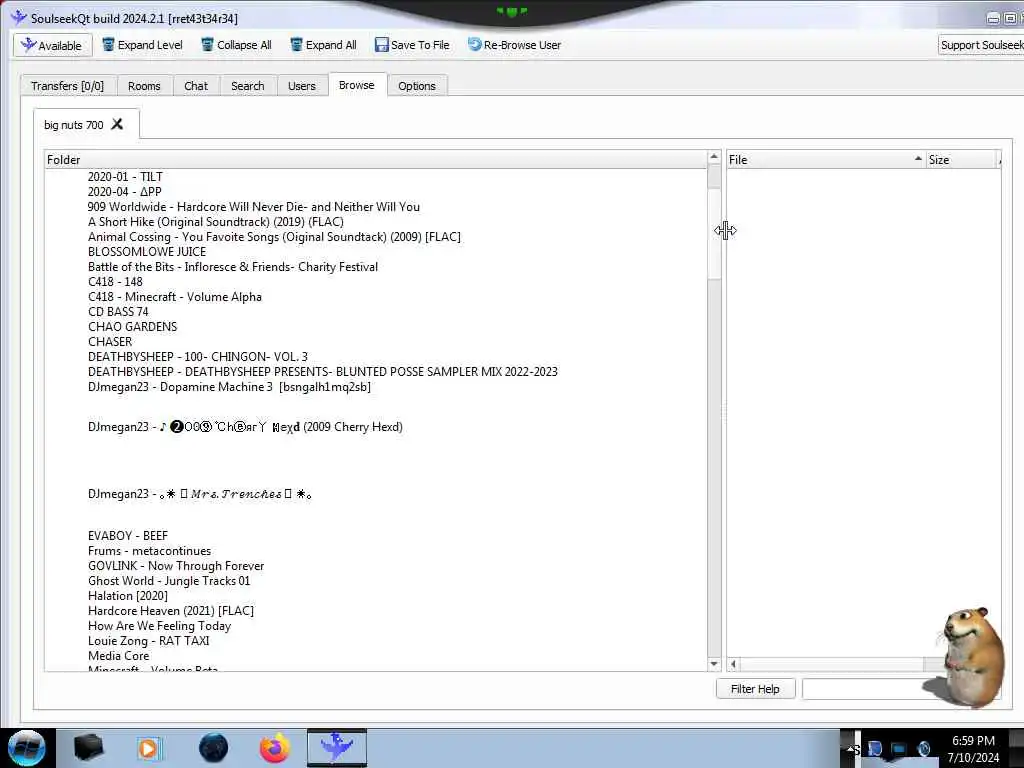This screenshot has height=768, width=1024.
Task: Open the Chat tab
Action: pos(196,86)
